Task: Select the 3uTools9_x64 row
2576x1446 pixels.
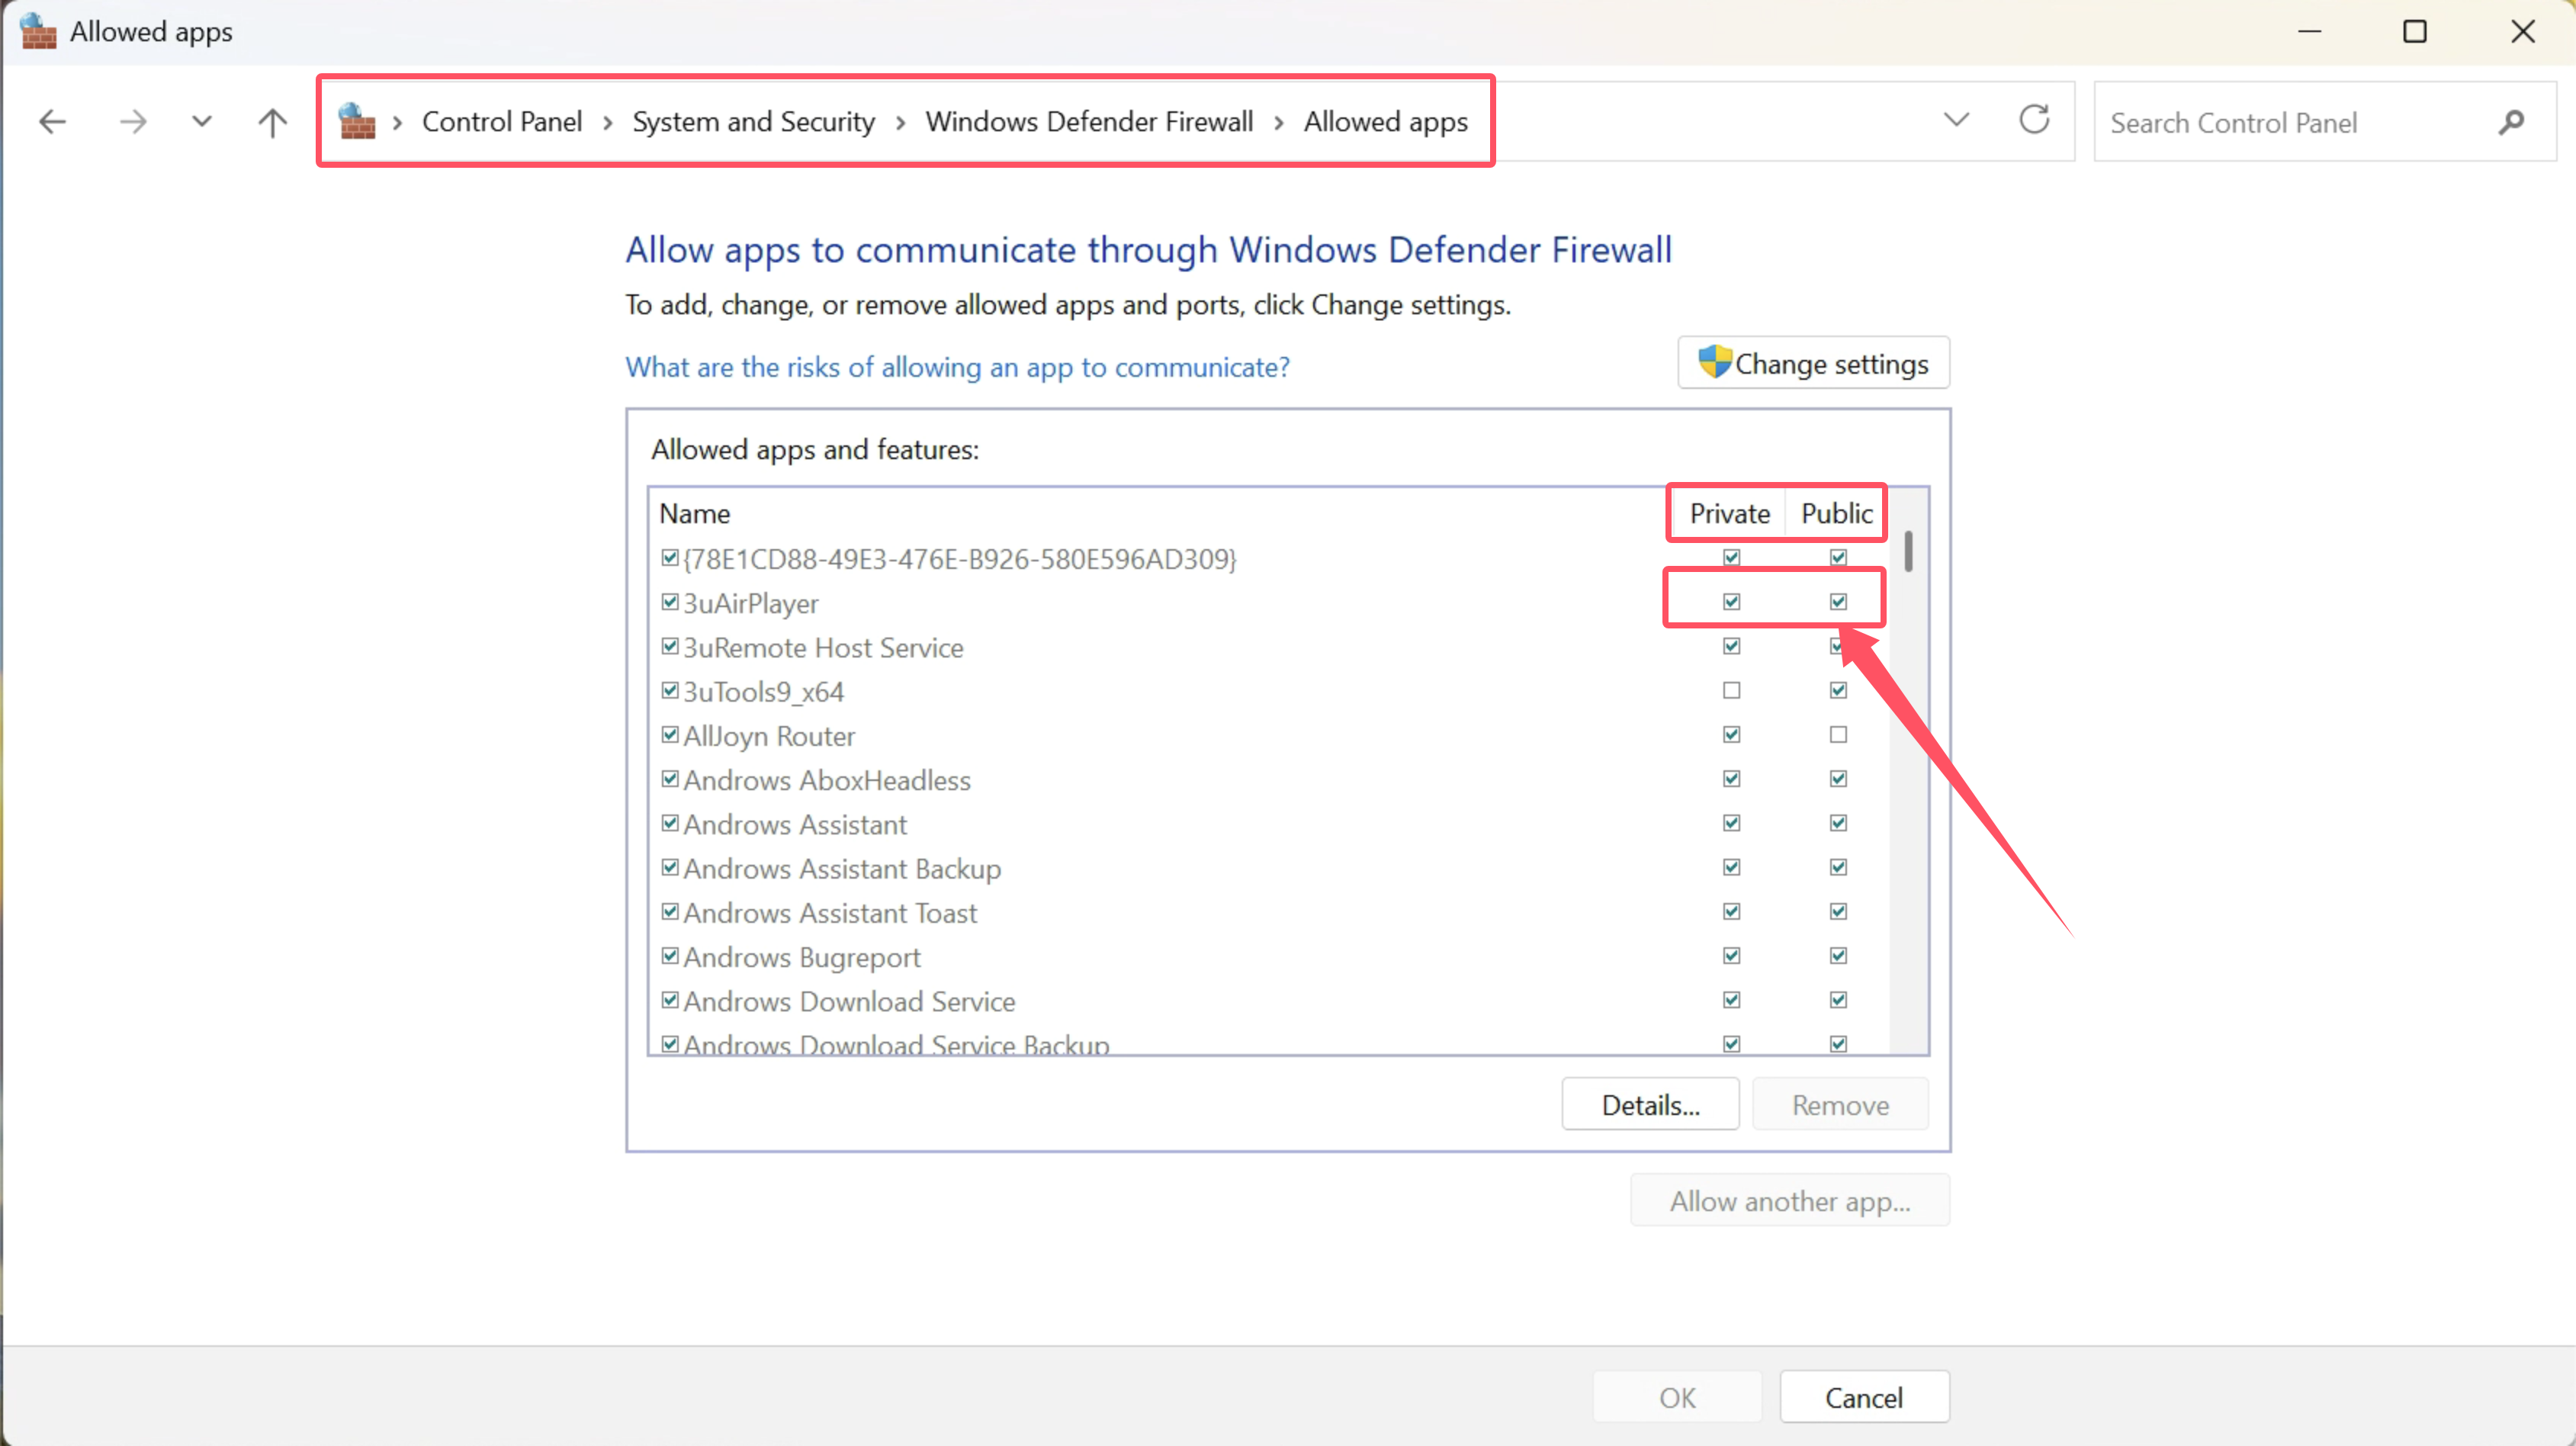Action: tap(1270, 691)
